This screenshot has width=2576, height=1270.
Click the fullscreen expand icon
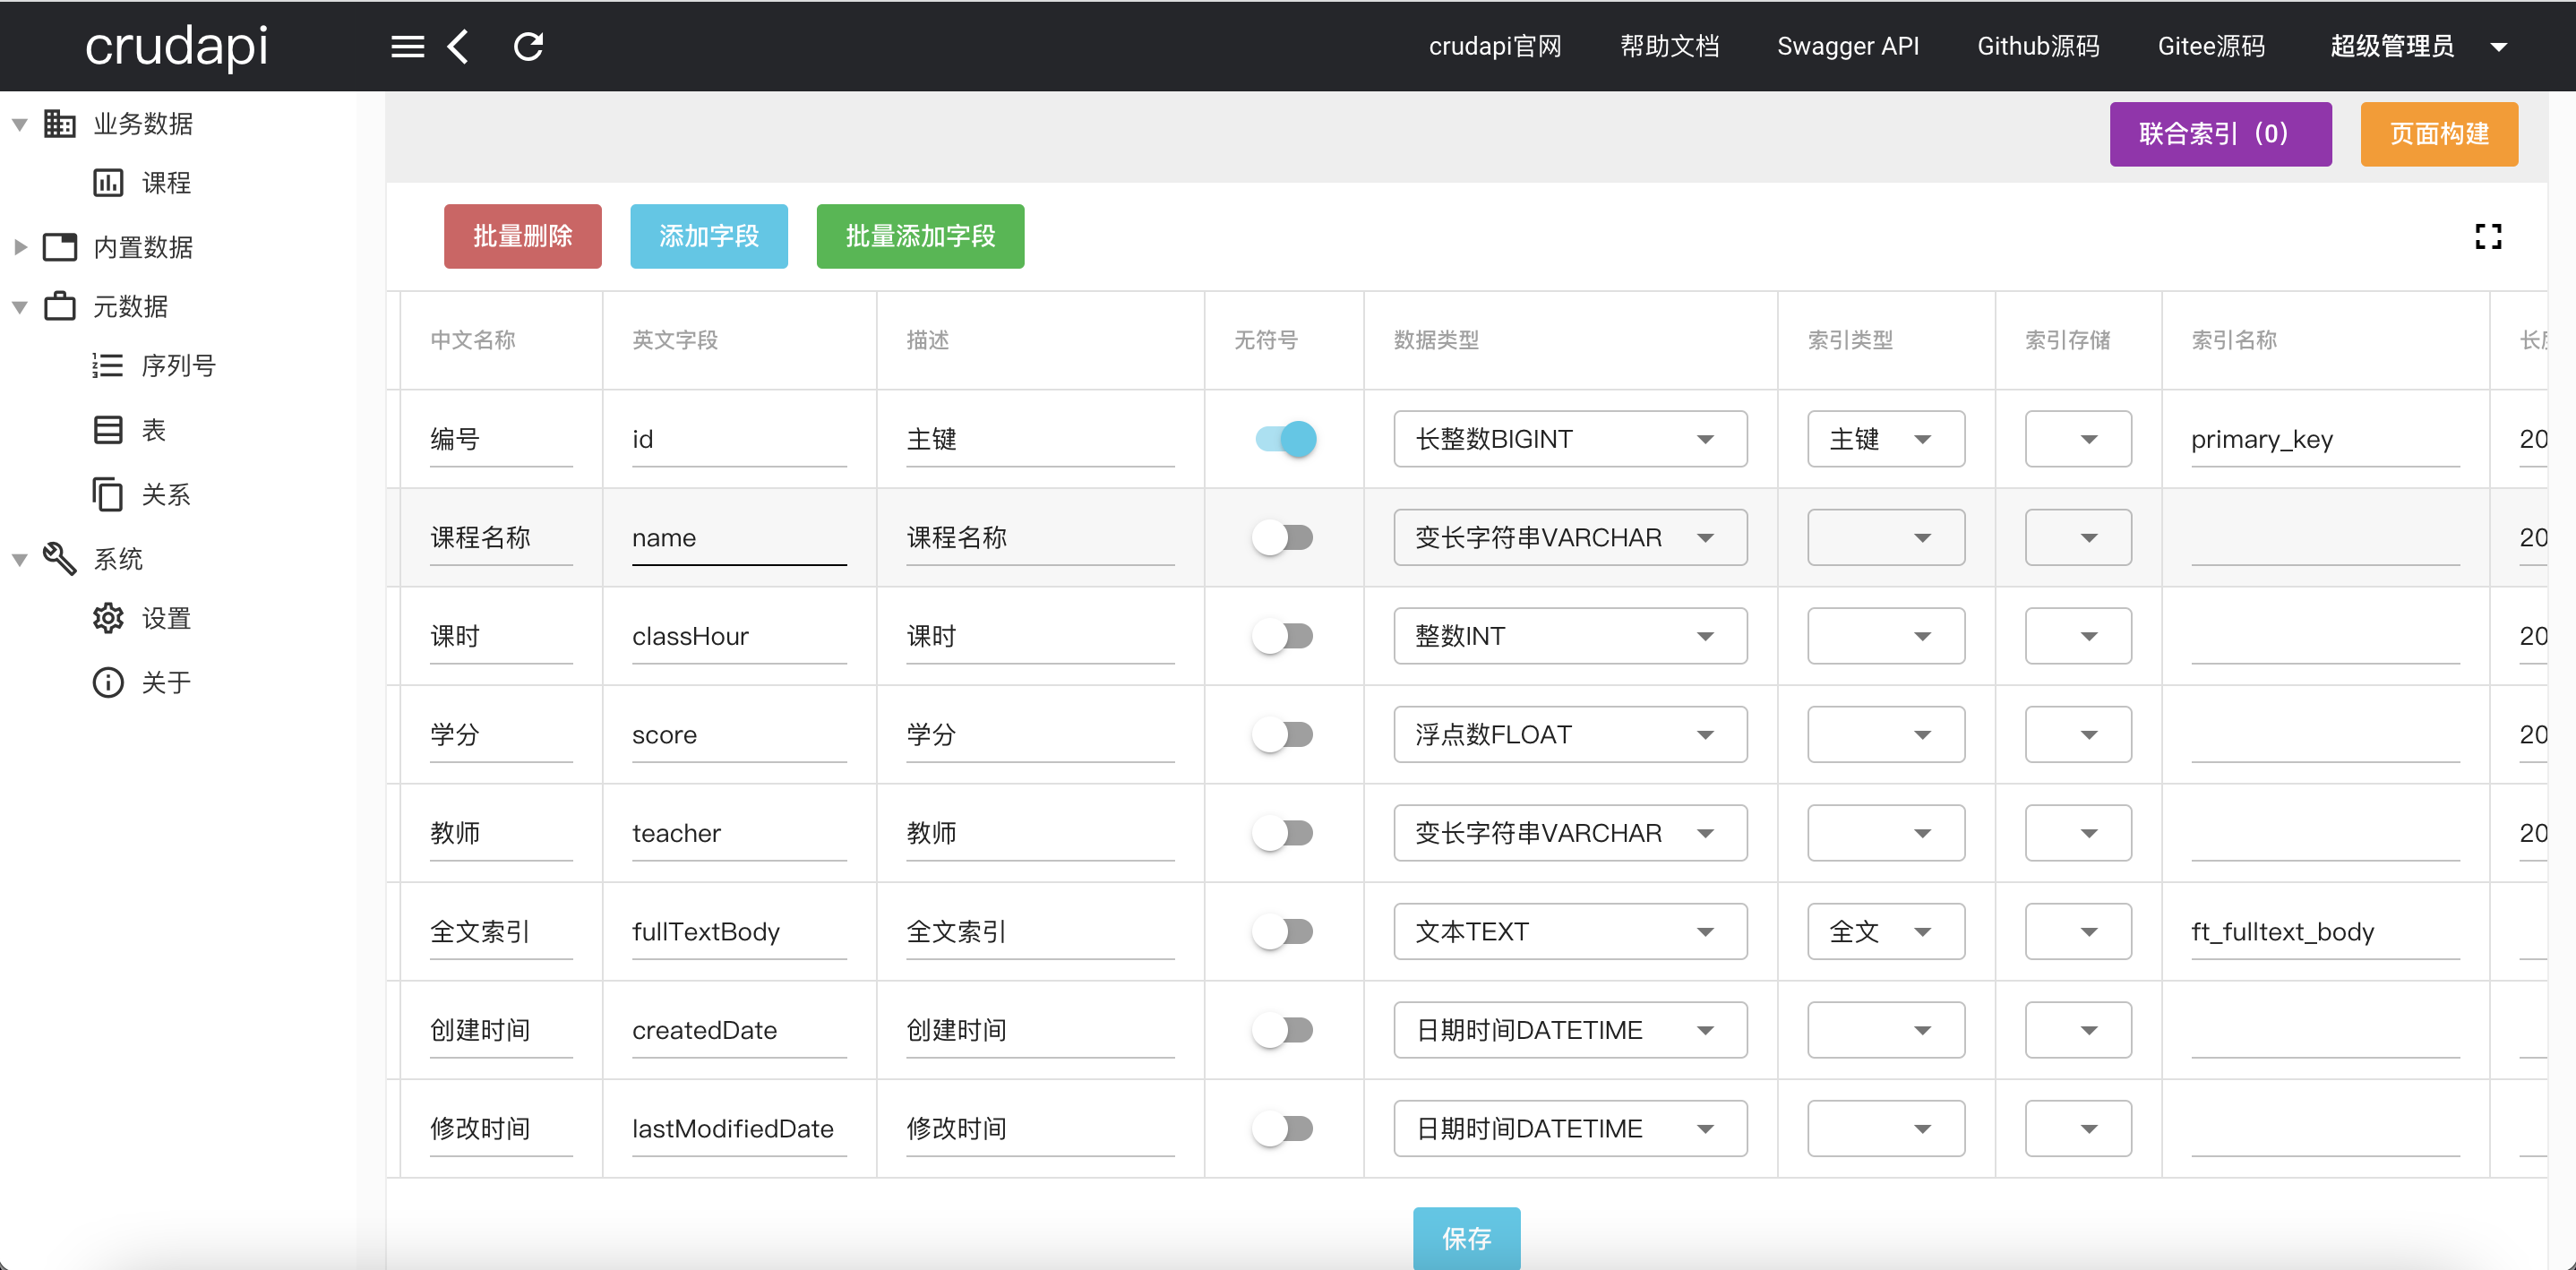tap(2488, 236)
